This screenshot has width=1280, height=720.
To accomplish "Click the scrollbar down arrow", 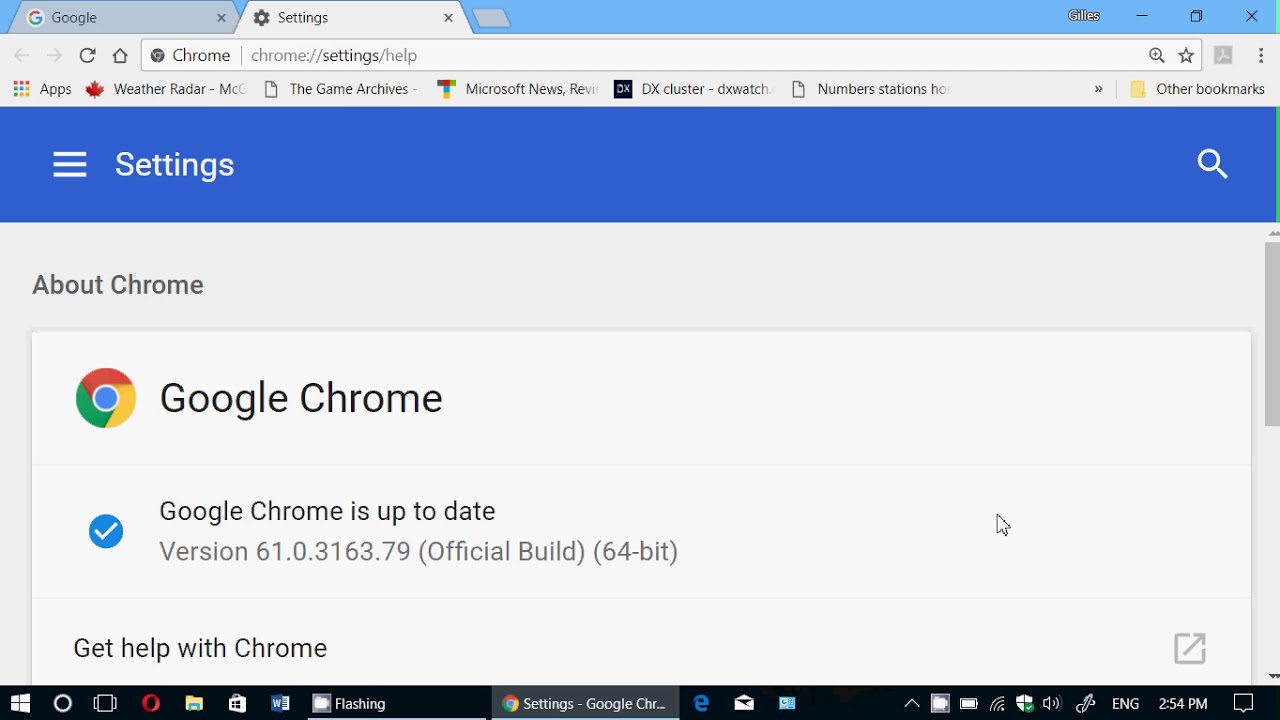I will (x=1272, y=677).
